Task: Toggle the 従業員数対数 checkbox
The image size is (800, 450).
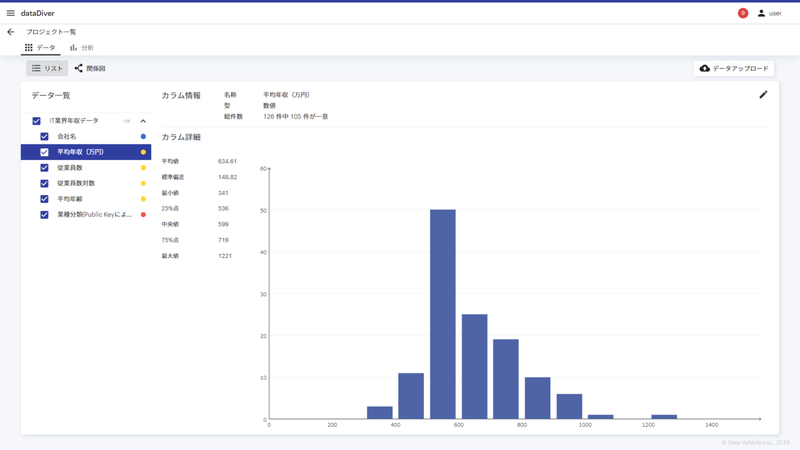Action: [44, 183]
